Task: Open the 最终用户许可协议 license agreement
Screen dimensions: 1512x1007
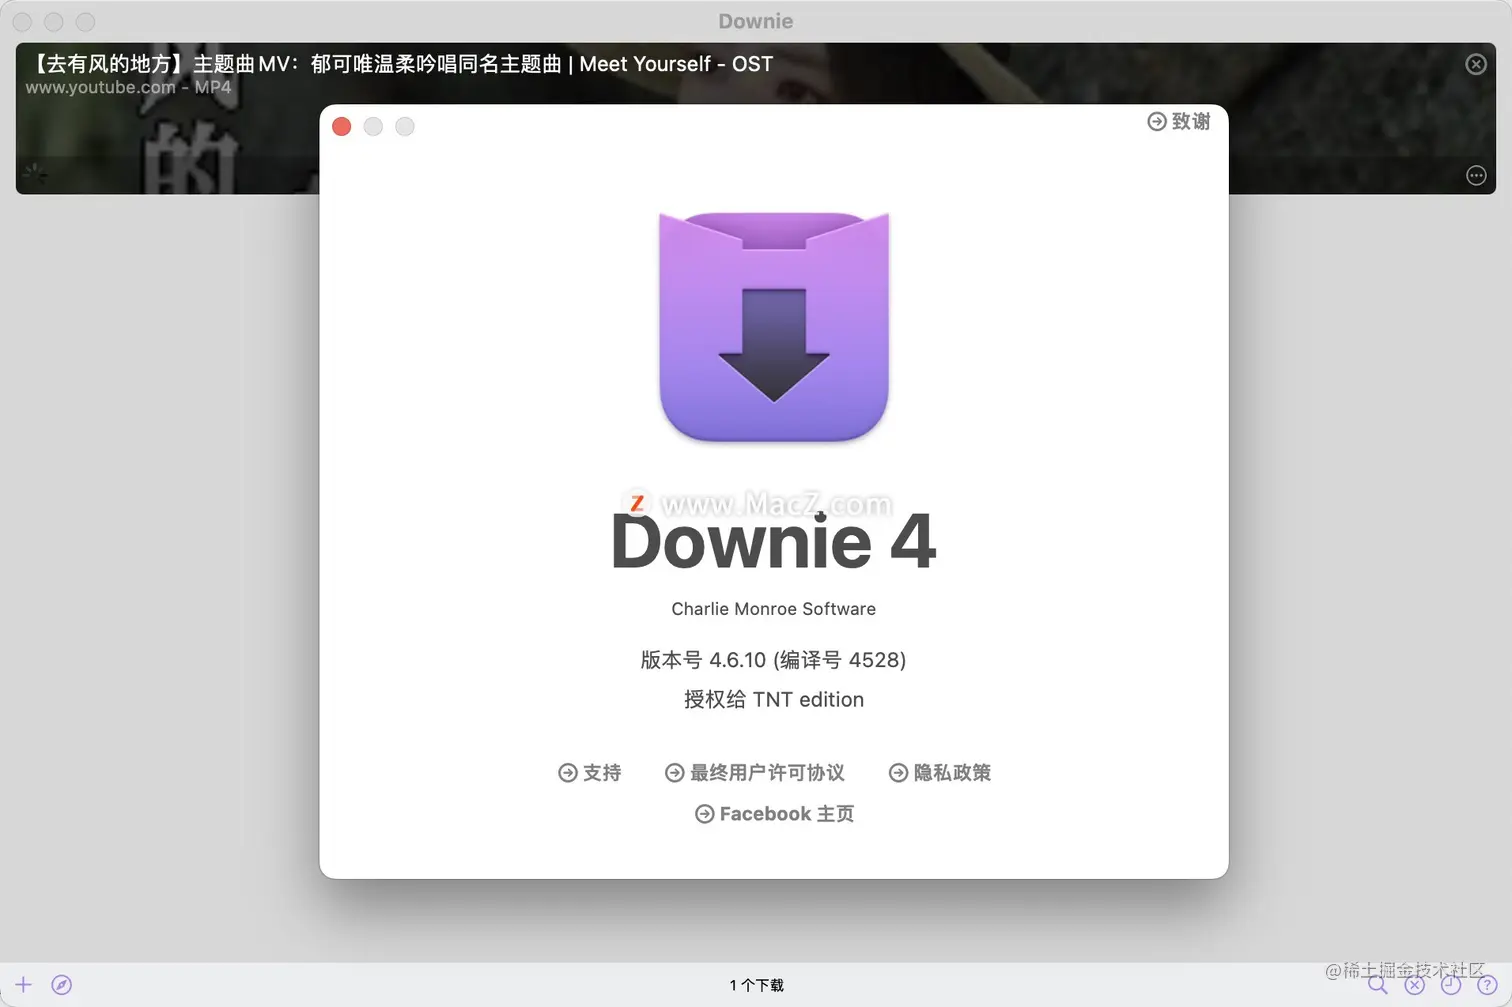Action: click(755, 772)
